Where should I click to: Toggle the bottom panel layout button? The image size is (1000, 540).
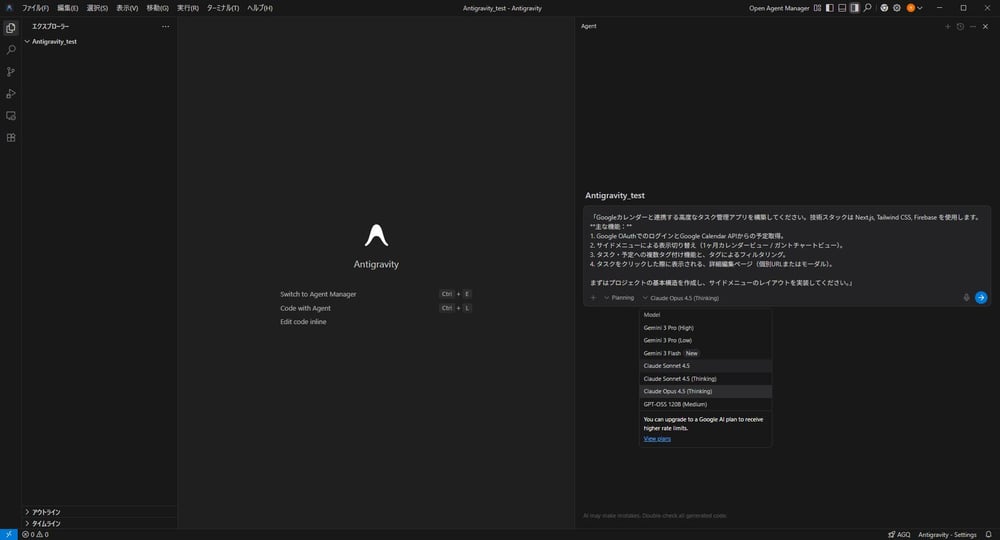coord(841,8)
